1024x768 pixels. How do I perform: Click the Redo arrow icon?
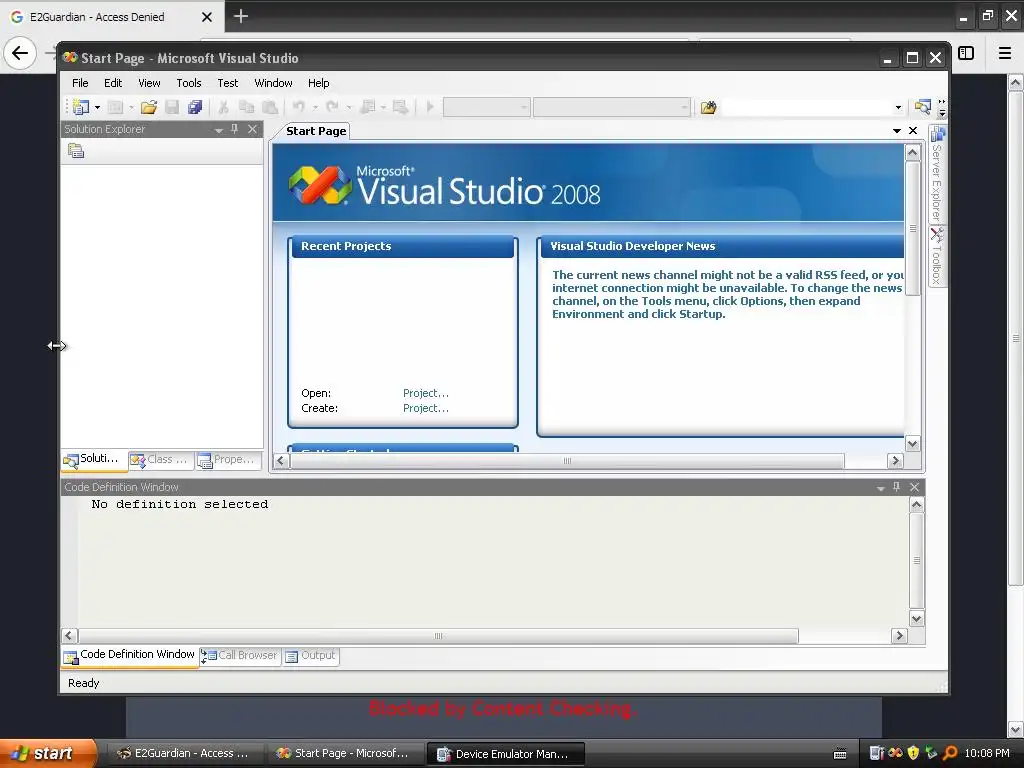tap(332, 106)
